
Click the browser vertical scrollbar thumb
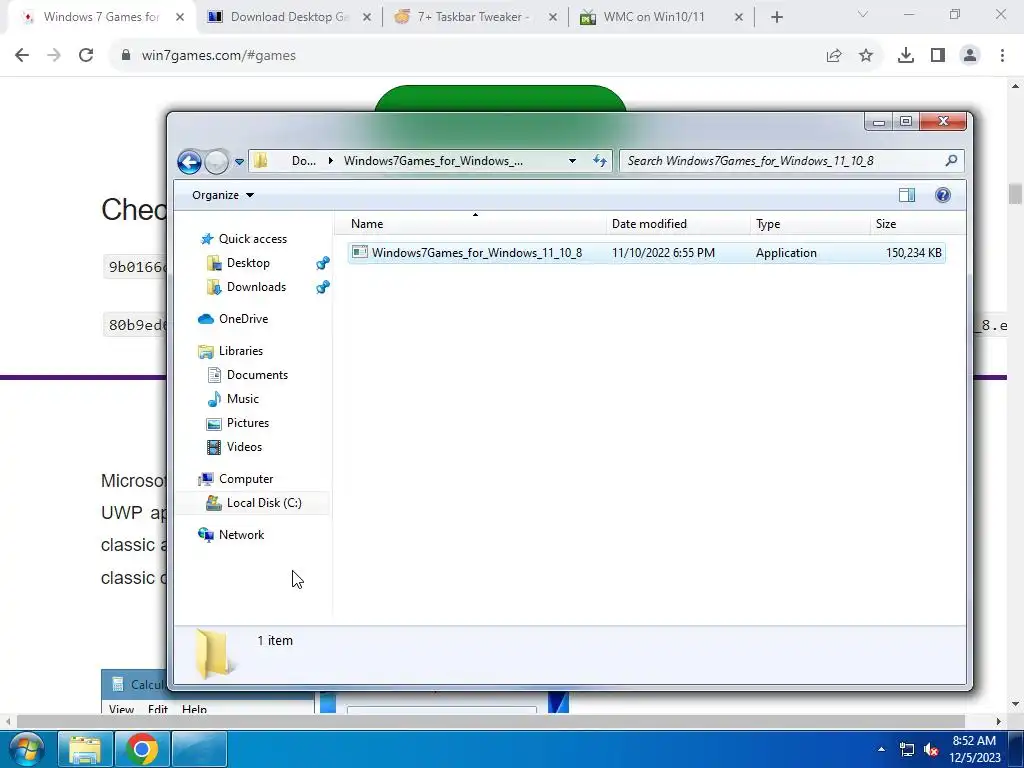tap(1015, 194)
